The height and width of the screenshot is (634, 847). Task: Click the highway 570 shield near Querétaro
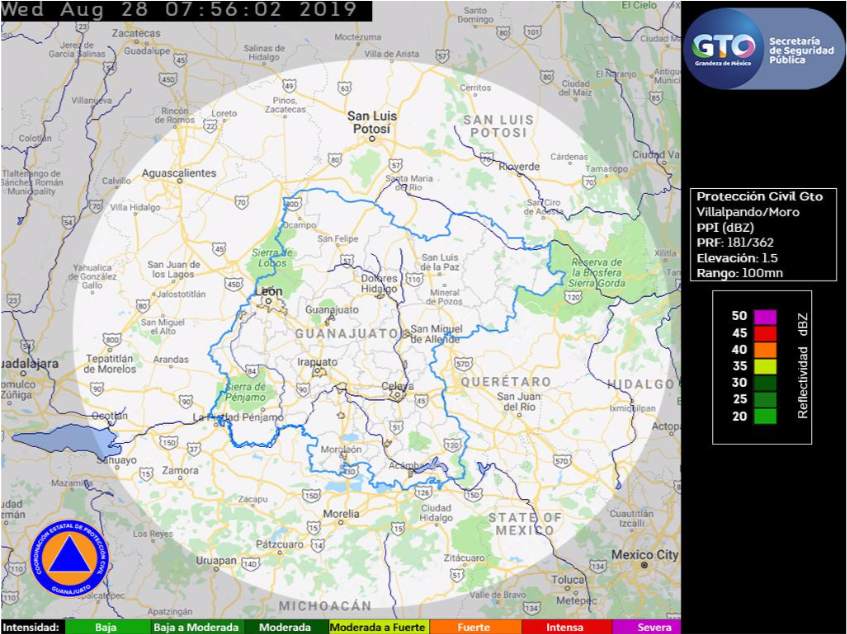(x=463, y=363)
